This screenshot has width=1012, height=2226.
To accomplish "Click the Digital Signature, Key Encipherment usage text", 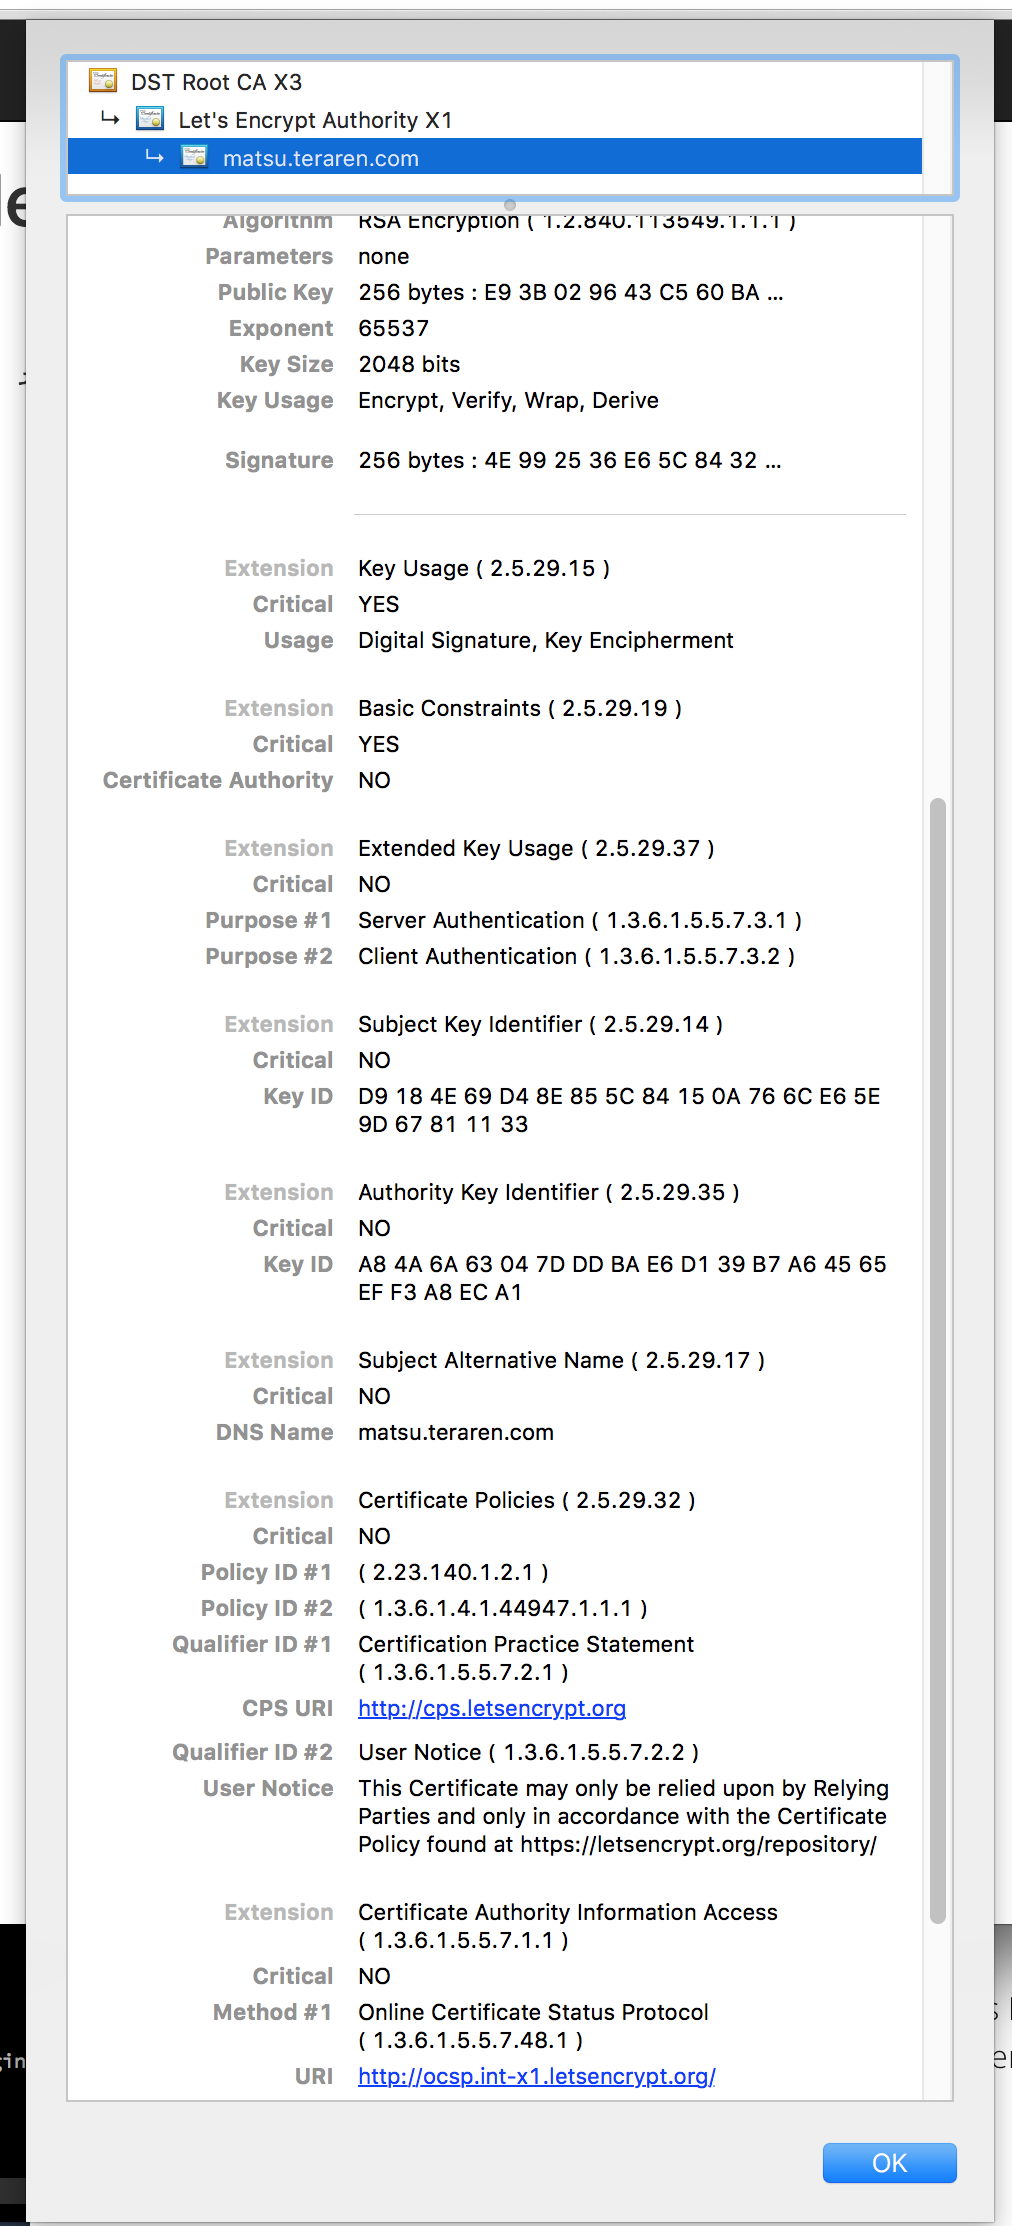I will (546, 640).
